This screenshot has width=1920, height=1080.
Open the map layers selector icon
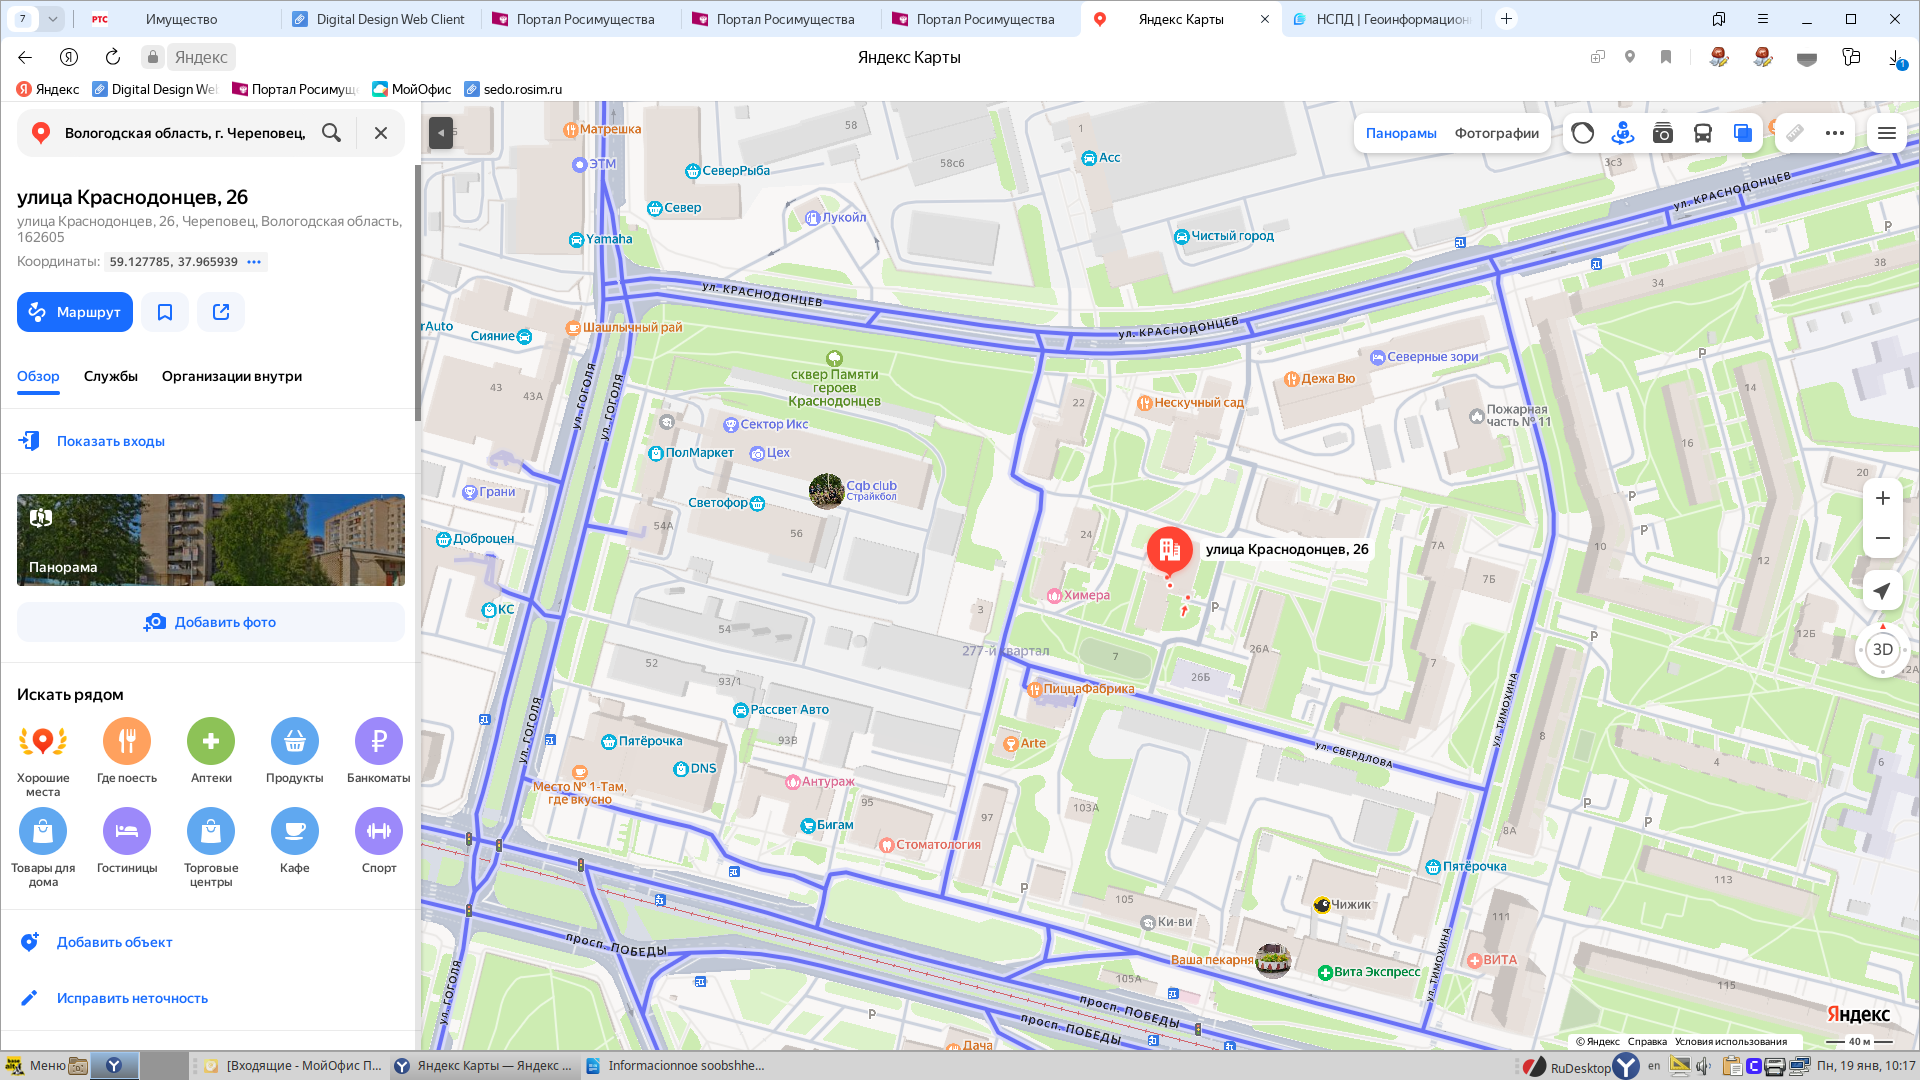1742,133
